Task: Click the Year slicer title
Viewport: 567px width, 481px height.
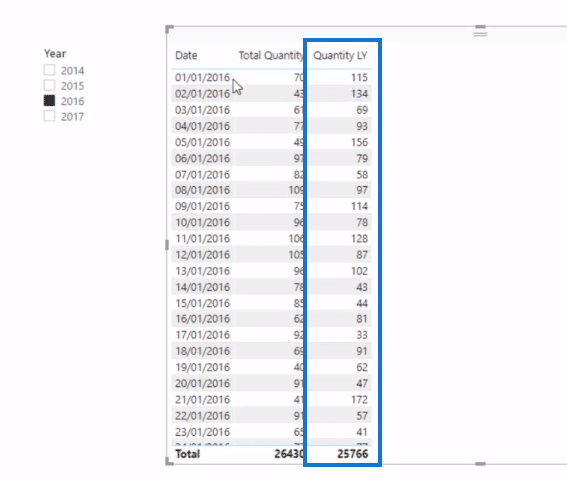Action: [x=55, y=54]
